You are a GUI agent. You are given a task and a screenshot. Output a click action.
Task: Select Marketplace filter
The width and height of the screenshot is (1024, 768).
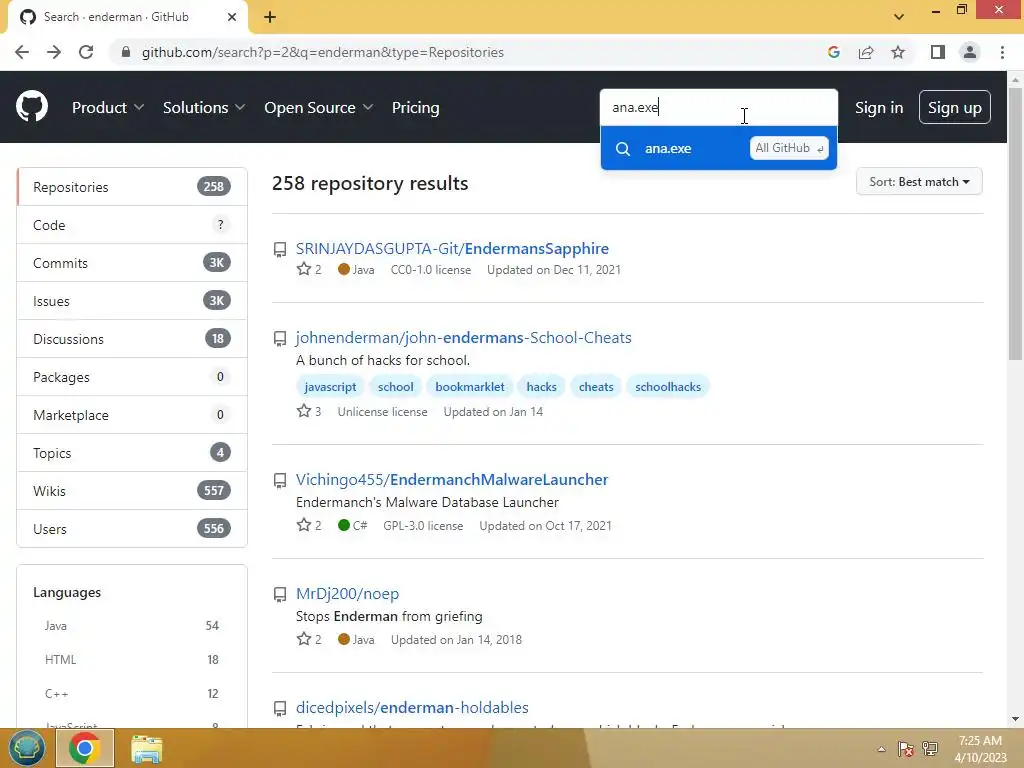(x=132, y=415)
